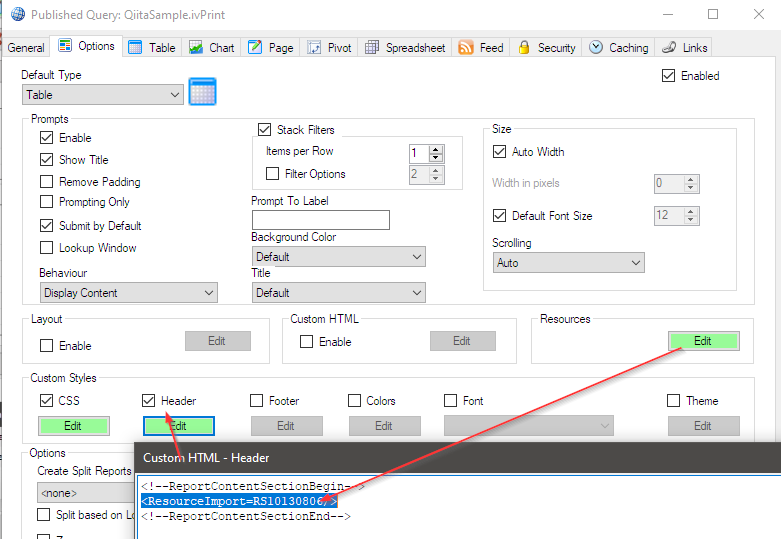Image resolution: width=781 pixels, height=539 pixels.
Task: Click the Colors Edit button
Action: pyautogui.click(x=385, y=426)
